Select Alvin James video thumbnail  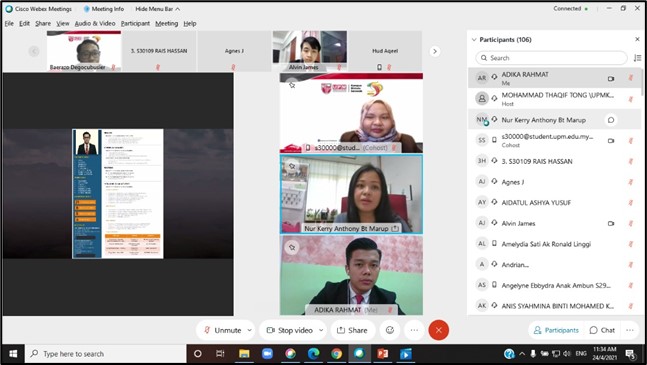tap(309, 51)
